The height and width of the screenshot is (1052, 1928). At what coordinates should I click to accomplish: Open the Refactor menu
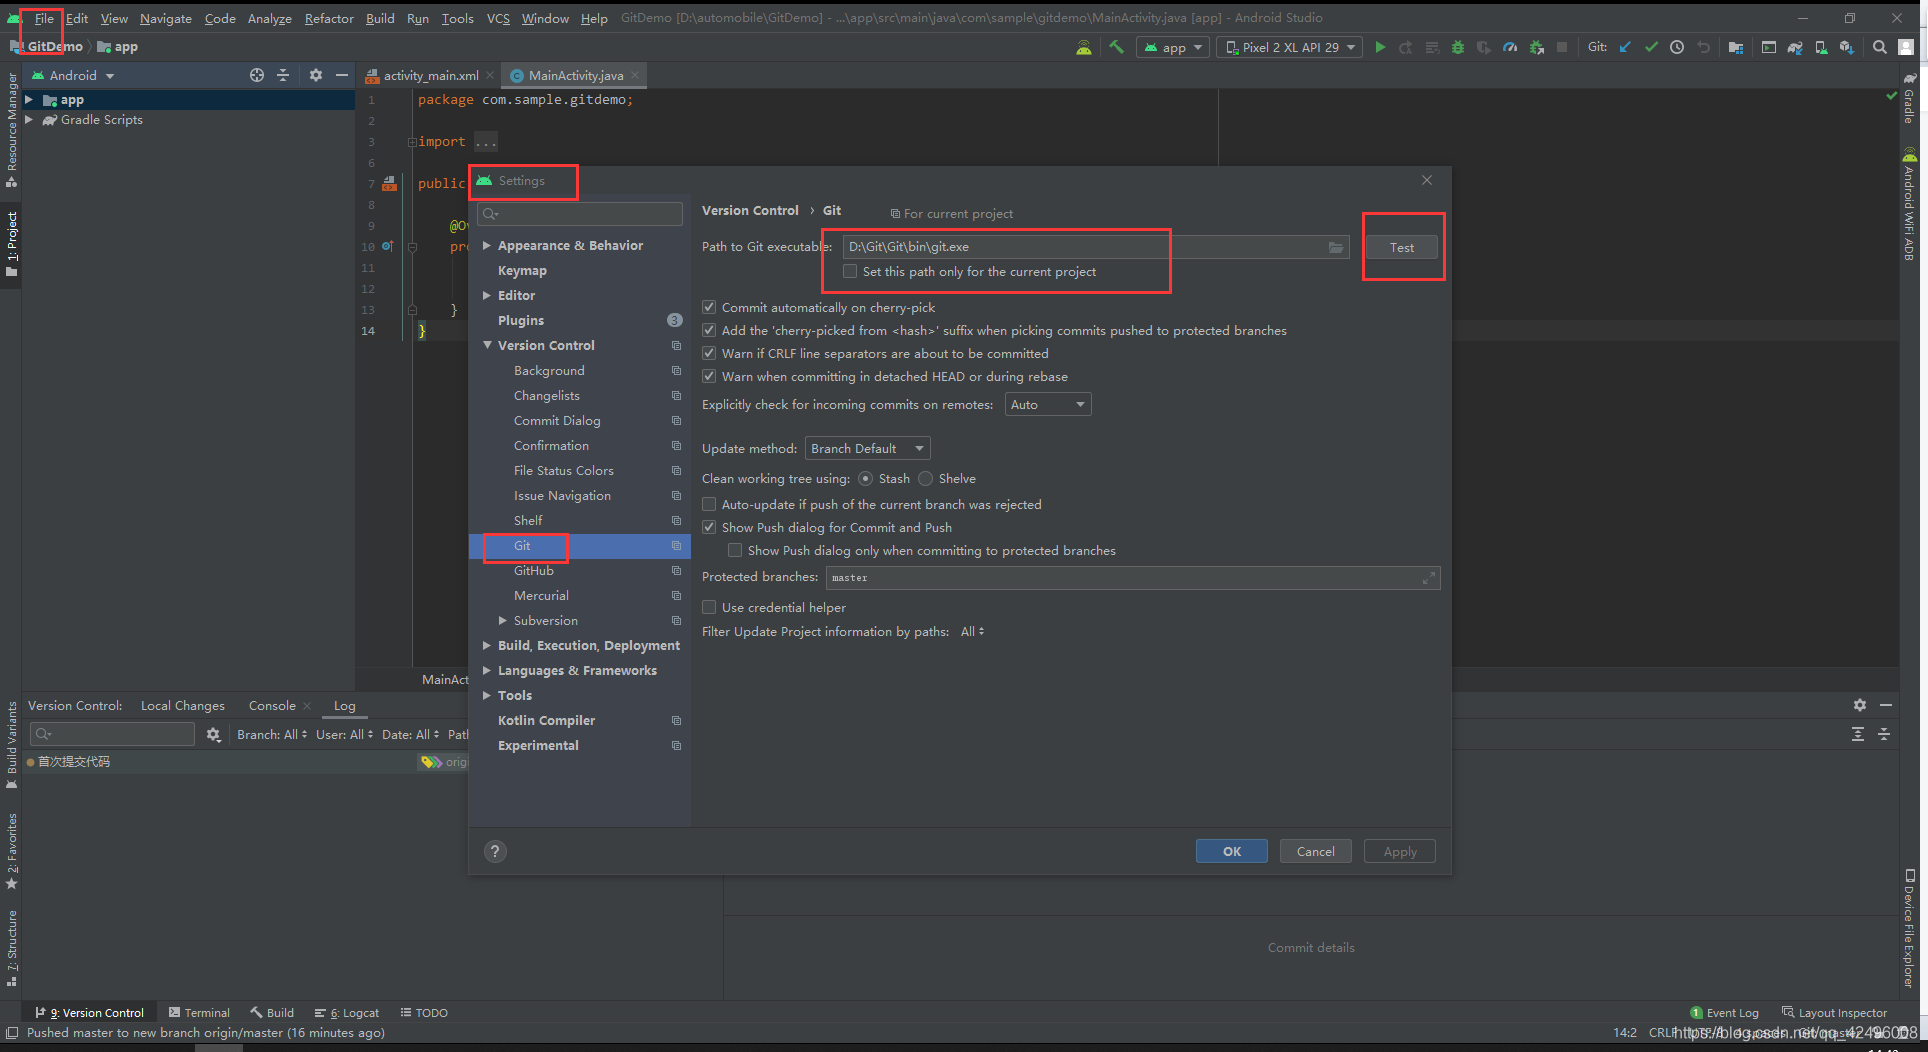click(329, 18)
